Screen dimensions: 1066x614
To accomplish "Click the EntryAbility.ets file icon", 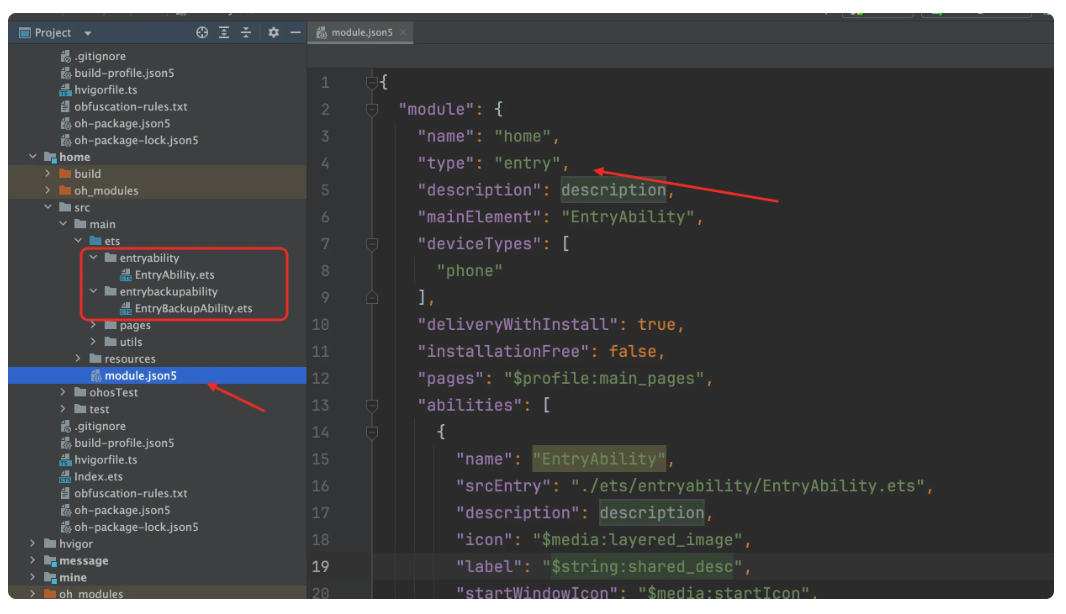I will pyautogui.click(x=126, y=275).
